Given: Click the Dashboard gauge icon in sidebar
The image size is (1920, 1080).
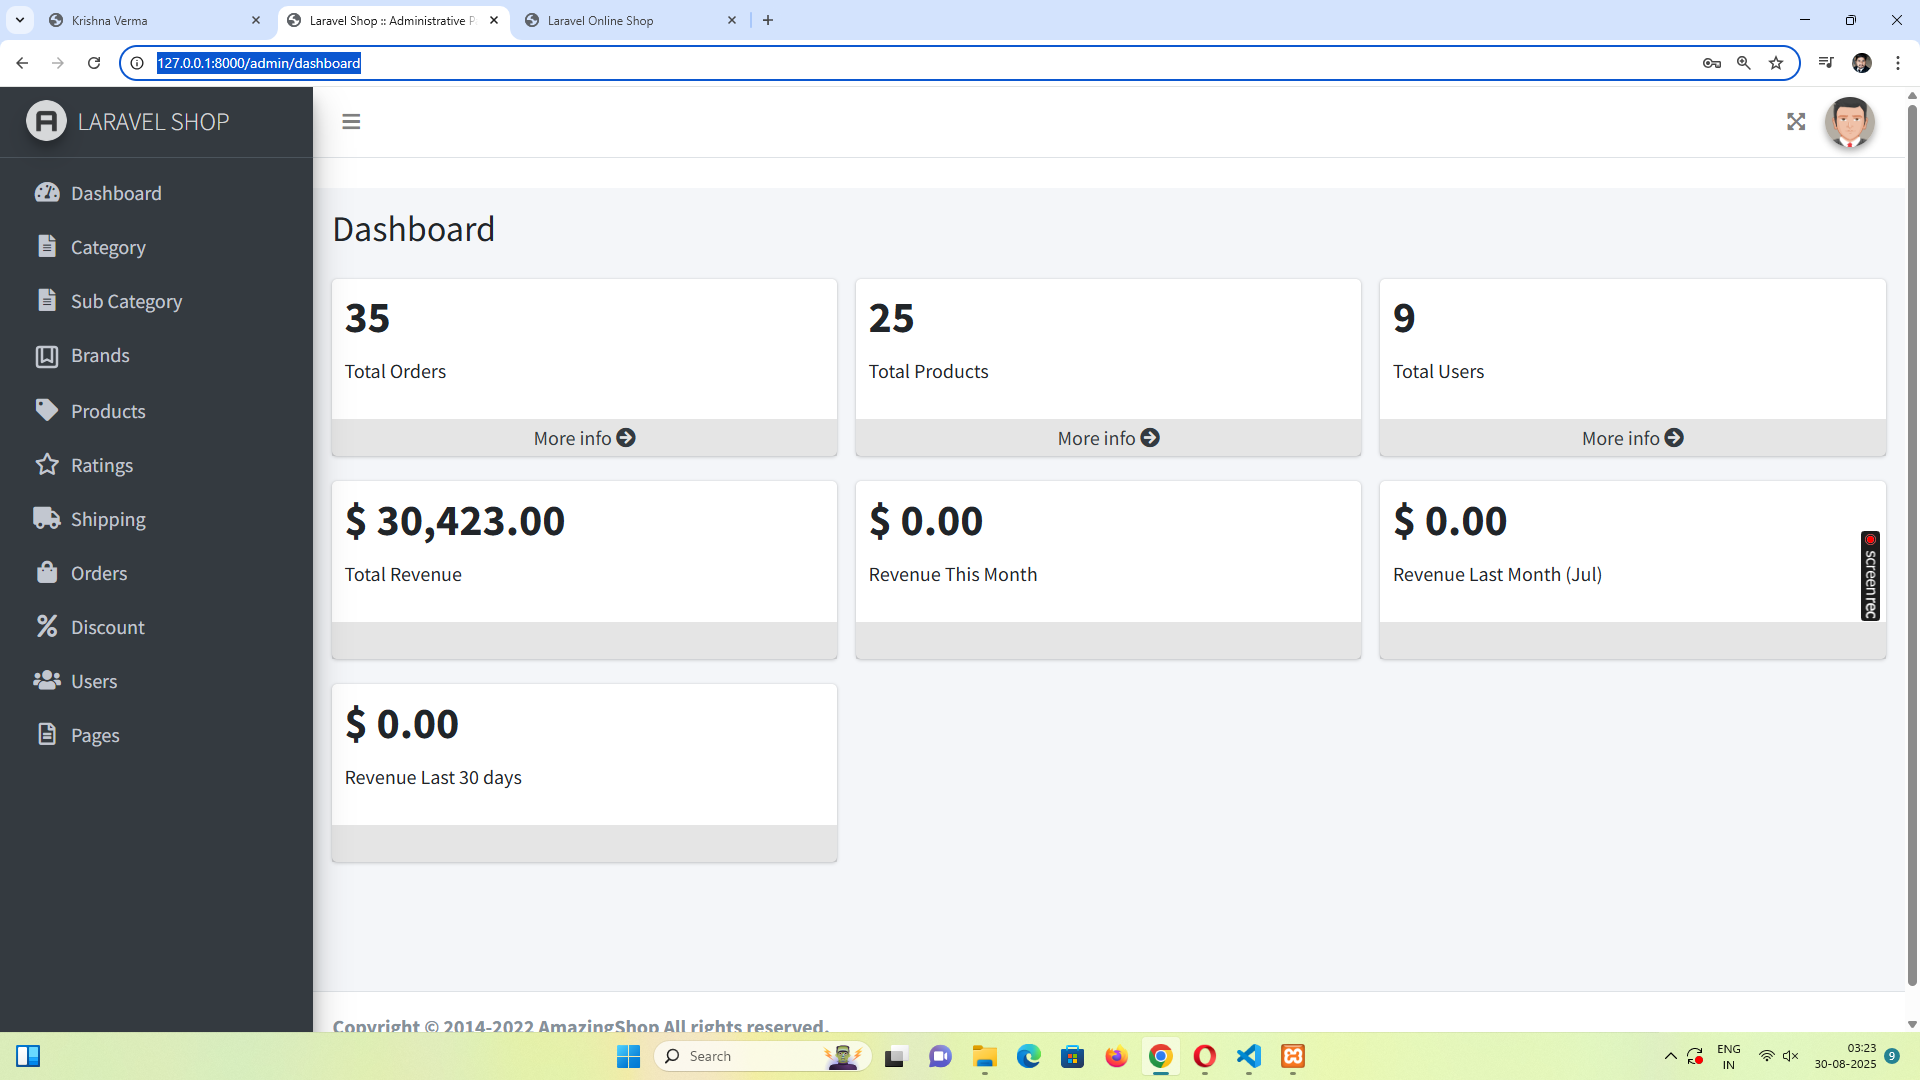Looking at the screenshot, I should pyautogui.click(x=47, y=193).
